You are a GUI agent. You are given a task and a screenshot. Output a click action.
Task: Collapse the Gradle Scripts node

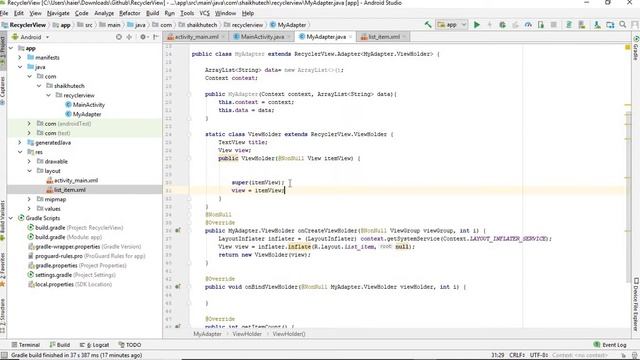(x=11, y=218)
